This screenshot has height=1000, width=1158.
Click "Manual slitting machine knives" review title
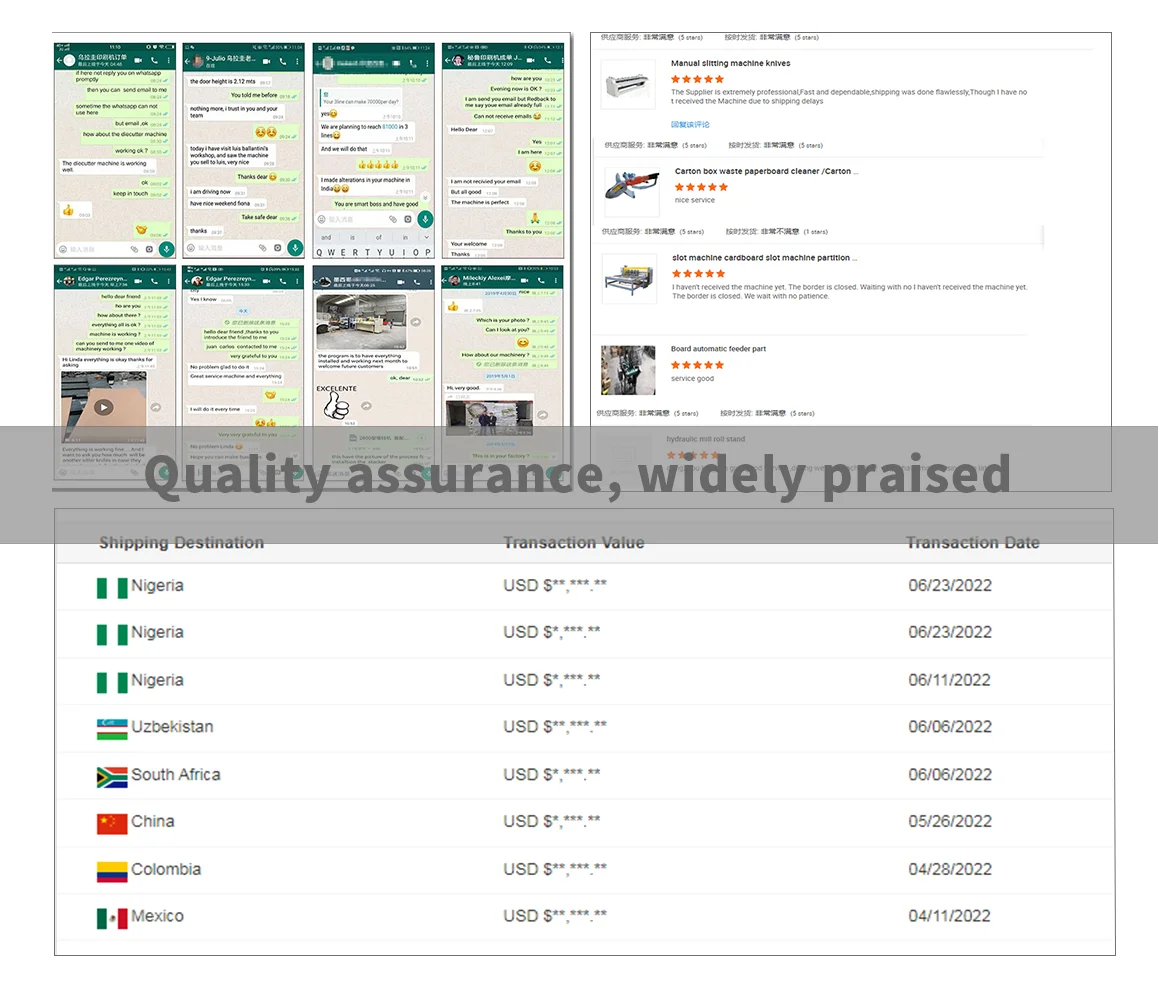(730, 64)
